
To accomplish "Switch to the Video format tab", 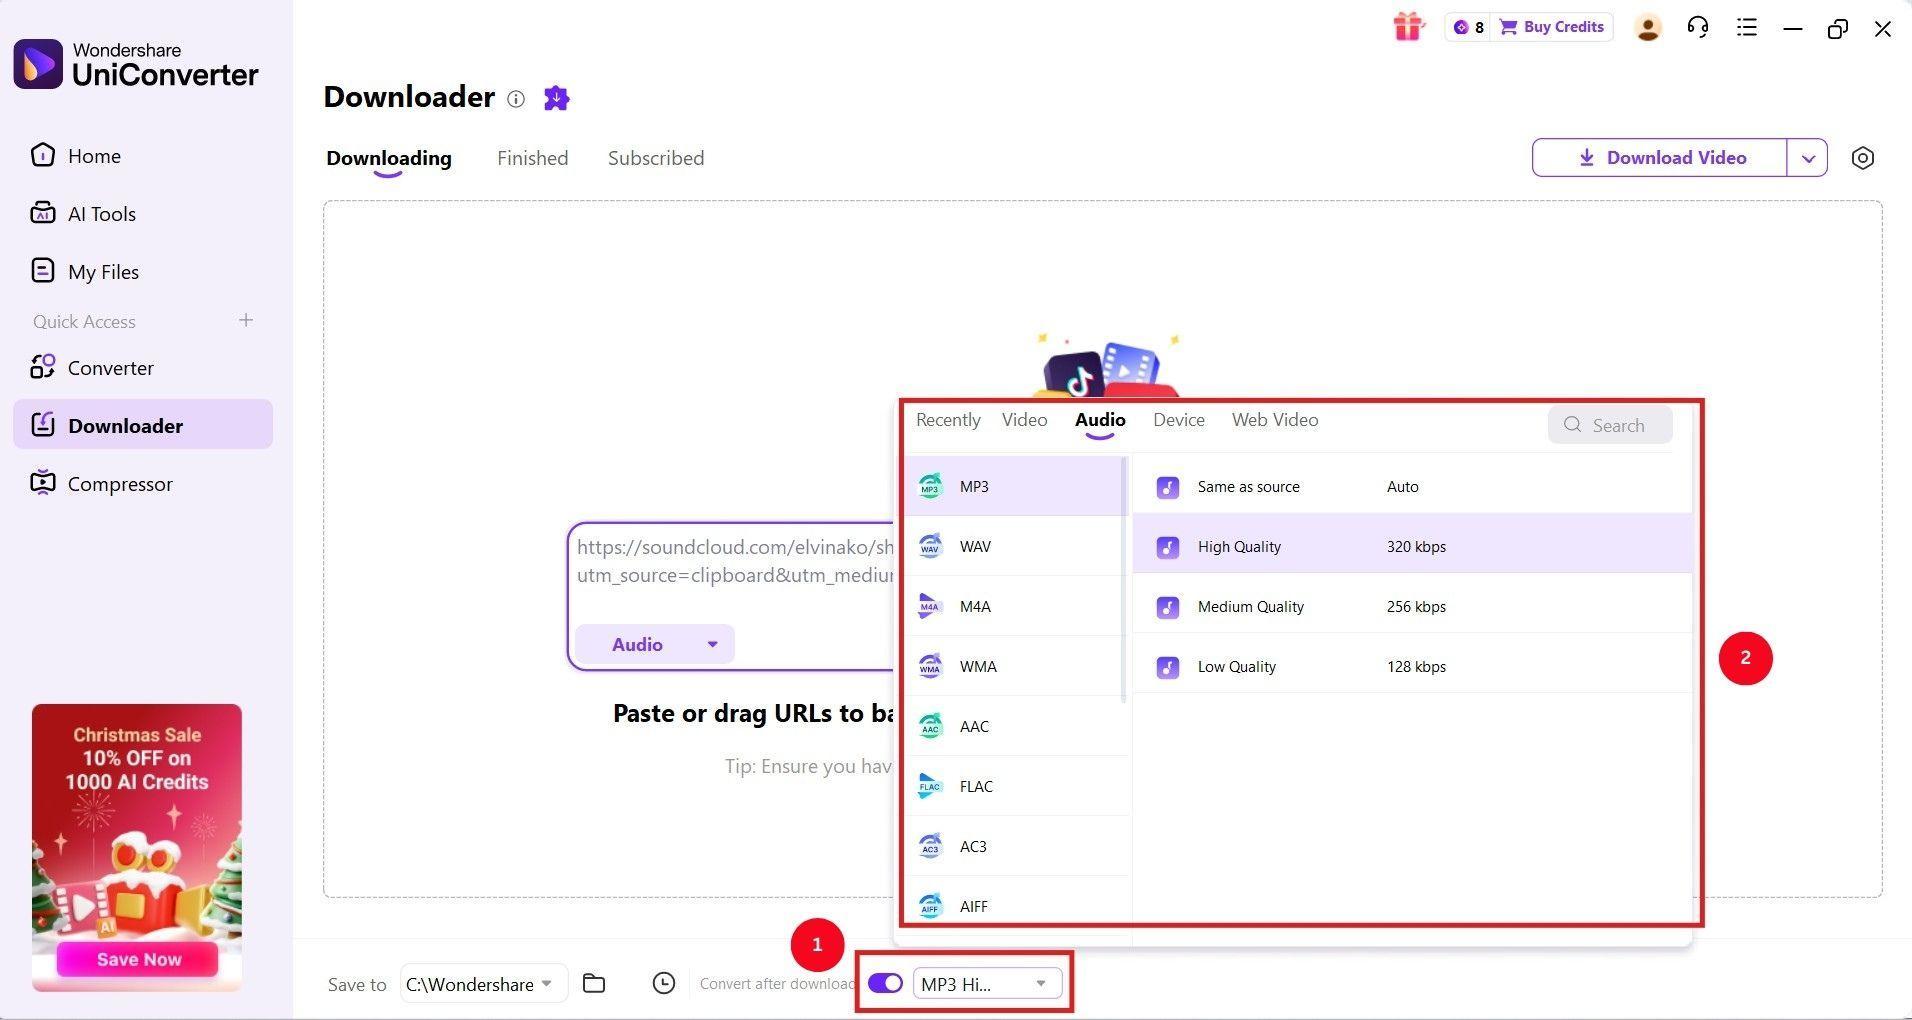I will click(1024, 420).
